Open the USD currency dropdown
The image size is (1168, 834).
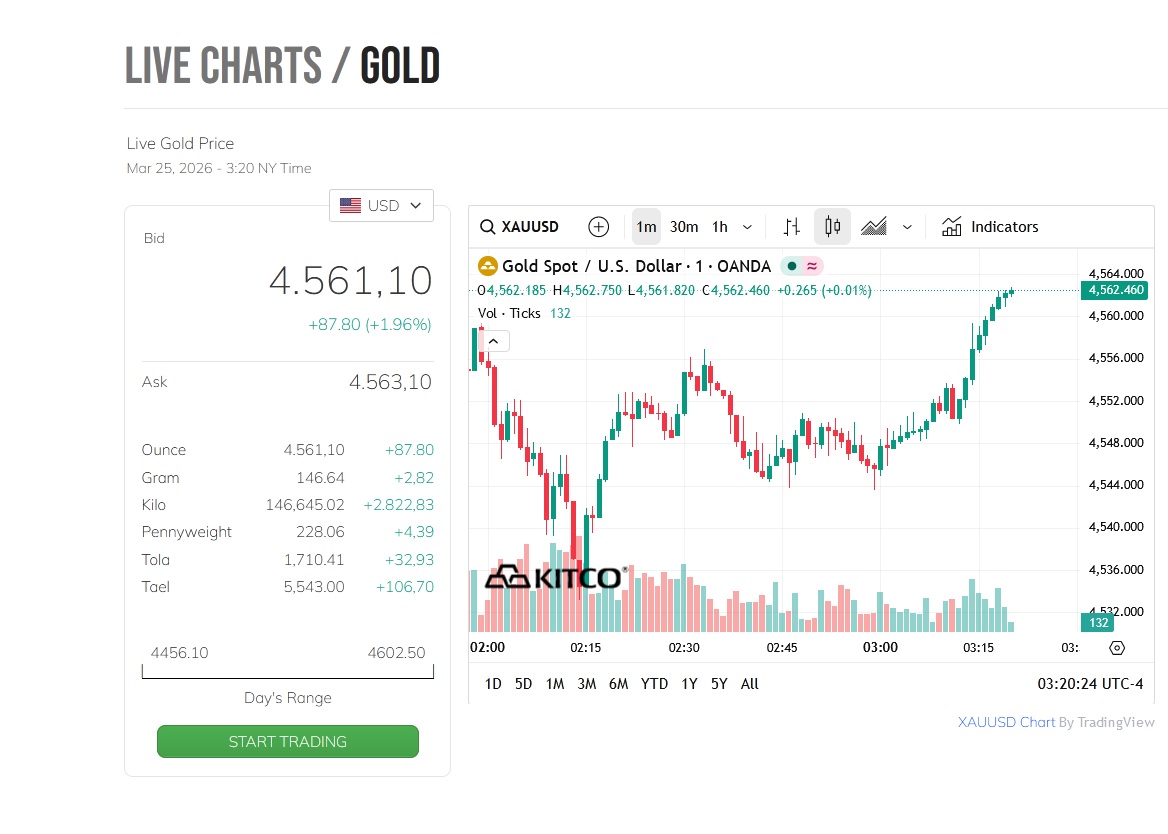[x=381, y=206]
